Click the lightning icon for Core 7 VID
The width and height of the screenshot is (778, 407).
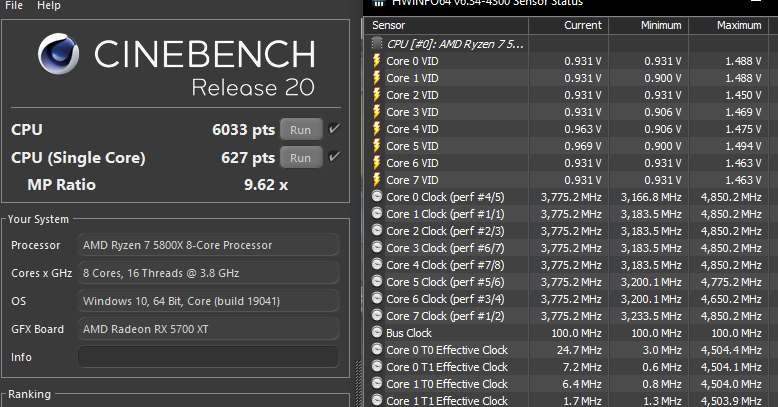(377, 180)
